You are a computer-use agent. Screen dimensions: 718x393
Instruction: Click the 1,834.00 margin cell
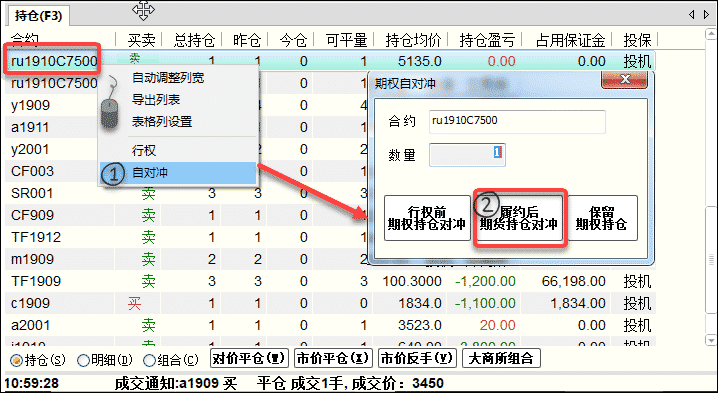578,303
